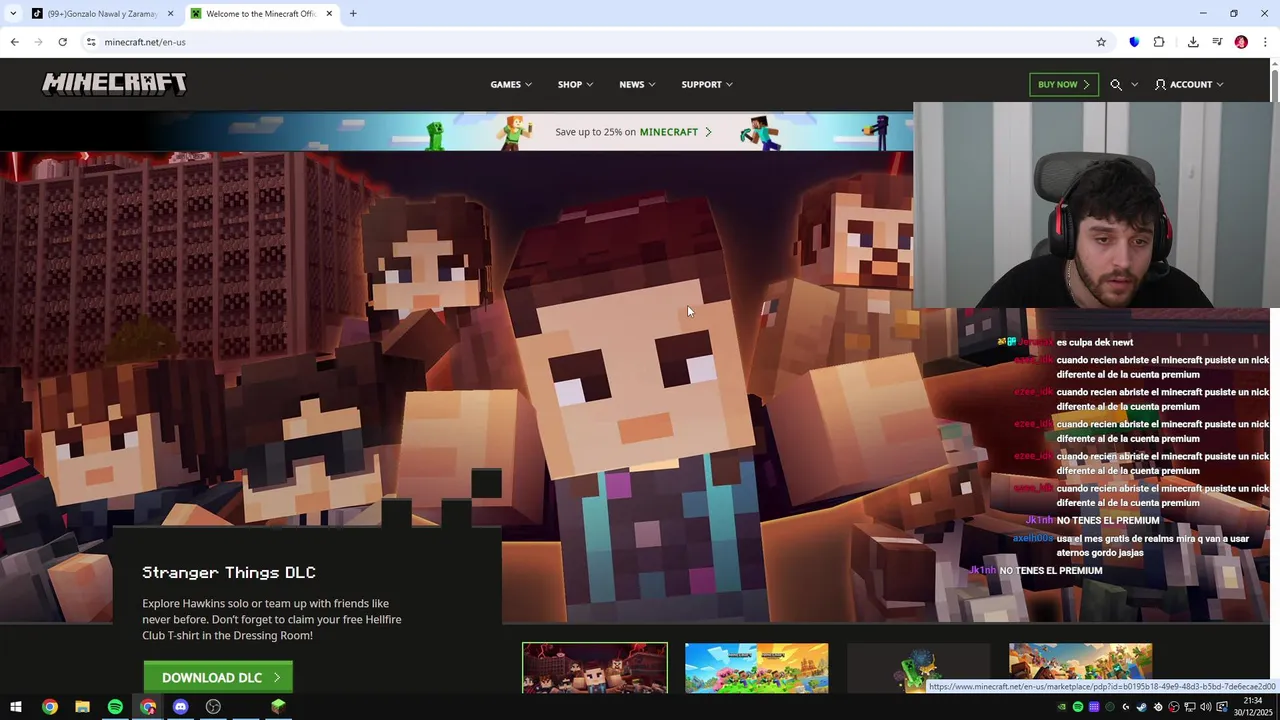
Task: Open the Chrome three-dot menu
Action: (1265, 42)
